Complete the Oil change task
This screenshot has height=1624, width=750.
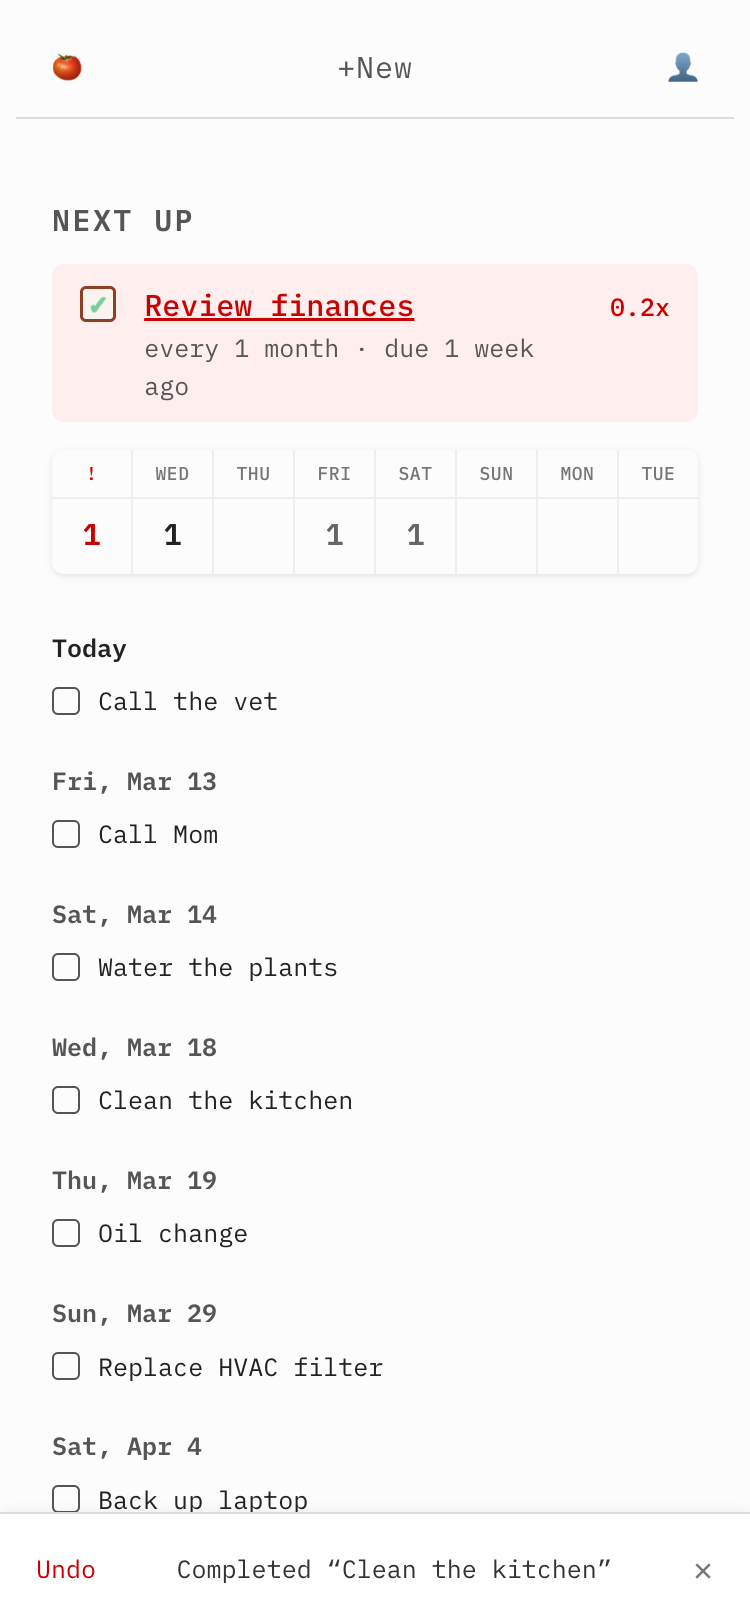66,1233
